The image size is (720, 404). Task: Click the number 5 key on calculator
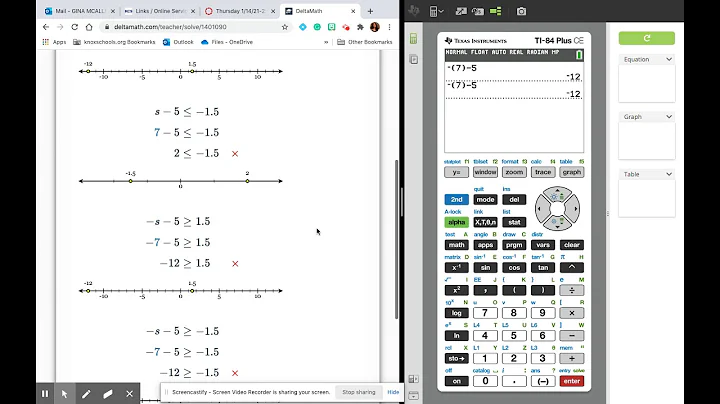(514, 336)
